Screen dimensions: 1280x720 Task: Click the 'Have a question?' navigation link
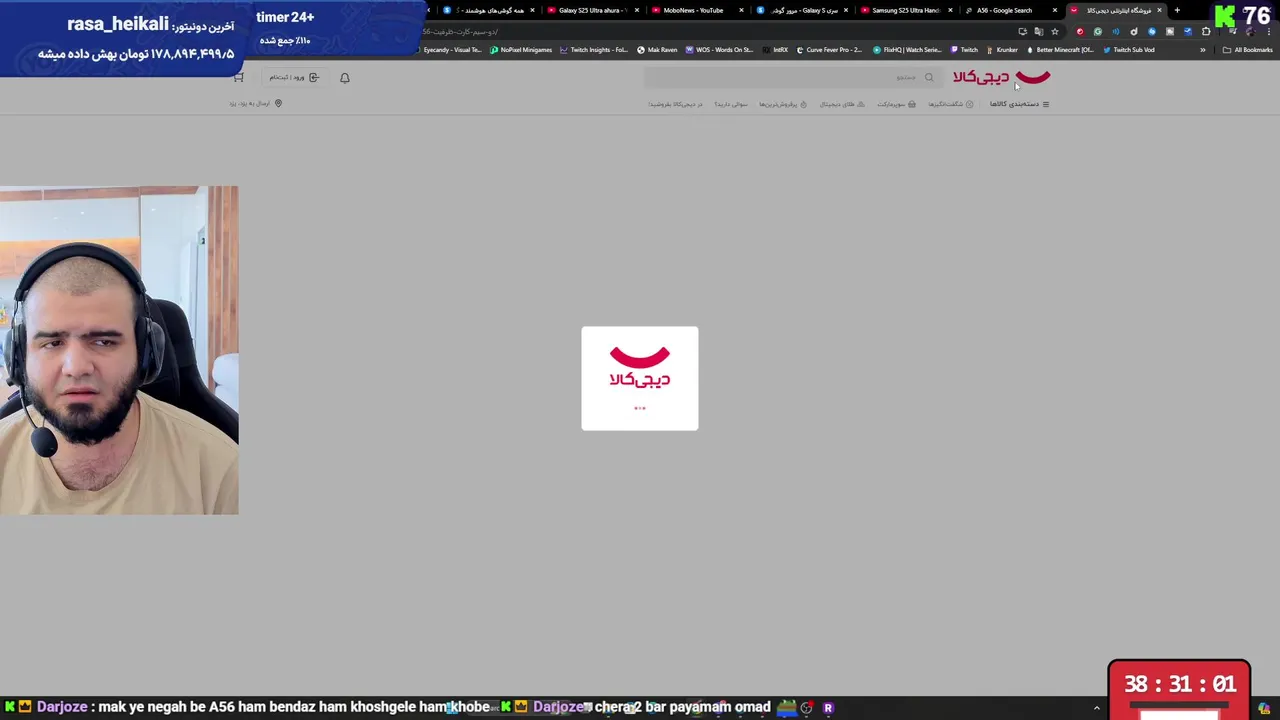point(730,104)
